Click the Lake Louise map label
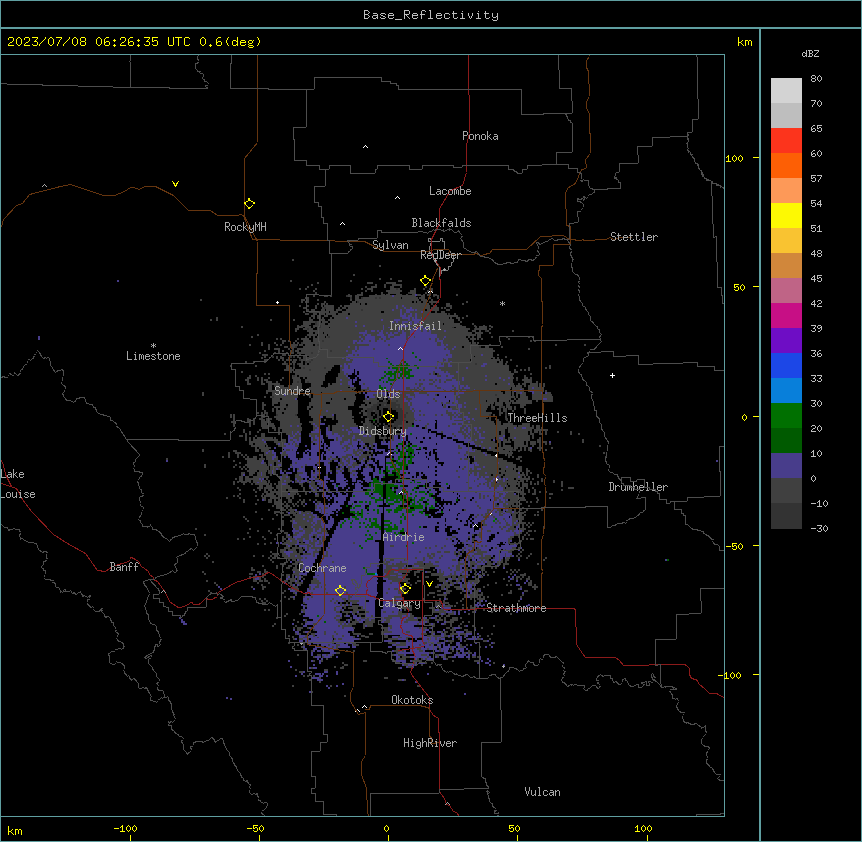This screenshot has height=842, width=862. 18,484
